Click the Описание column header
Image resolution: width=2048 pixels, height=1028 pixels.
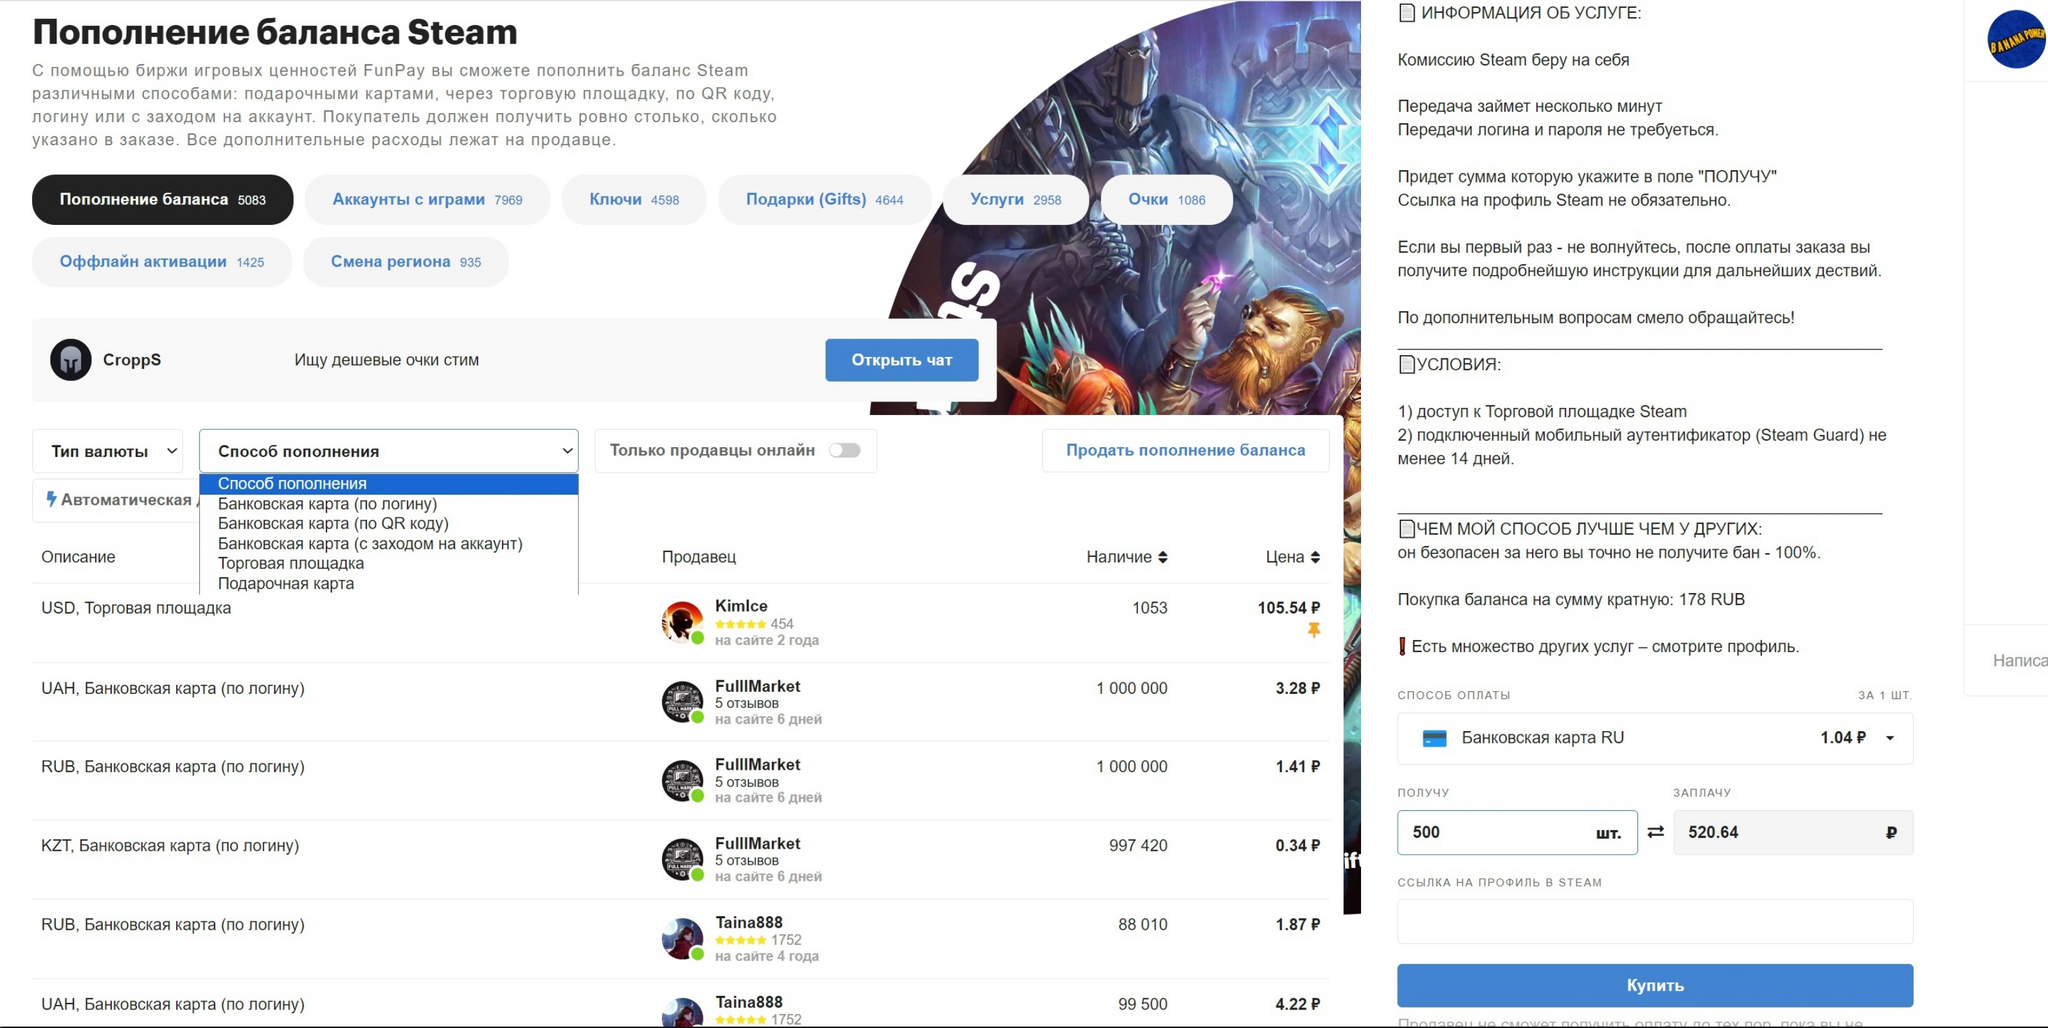[x=78, y=557]
